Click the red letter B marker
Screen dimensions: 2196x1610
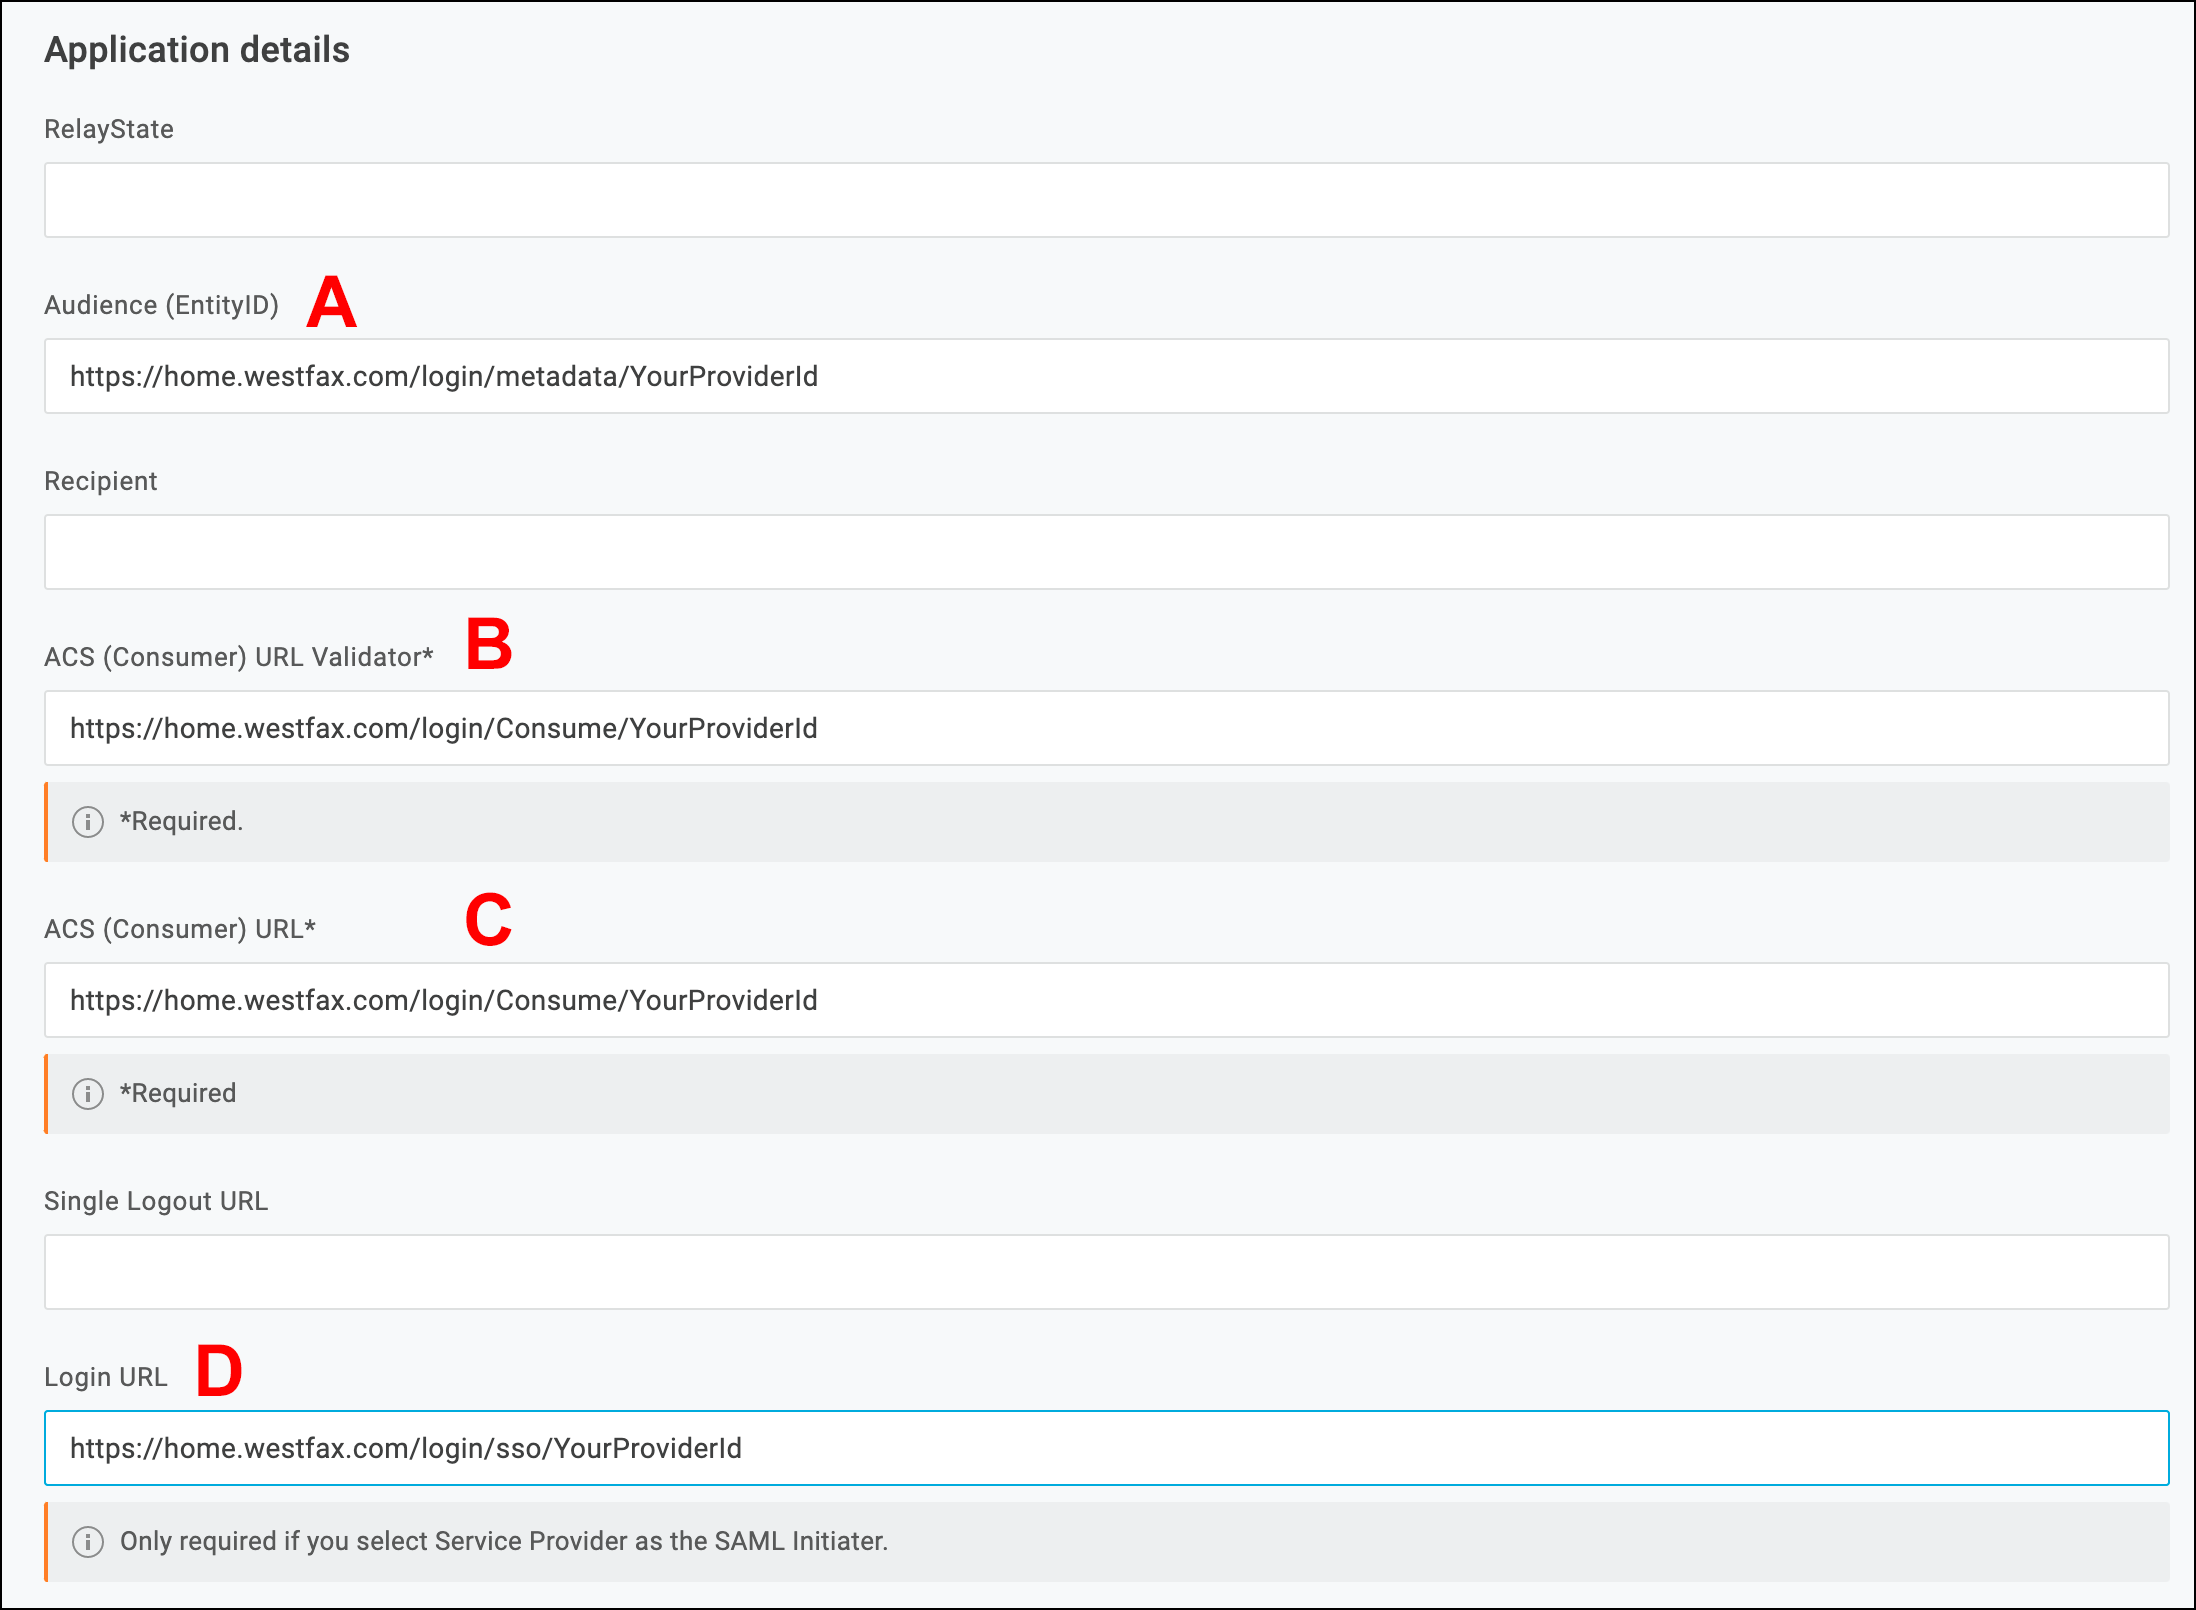click(489, 644)
